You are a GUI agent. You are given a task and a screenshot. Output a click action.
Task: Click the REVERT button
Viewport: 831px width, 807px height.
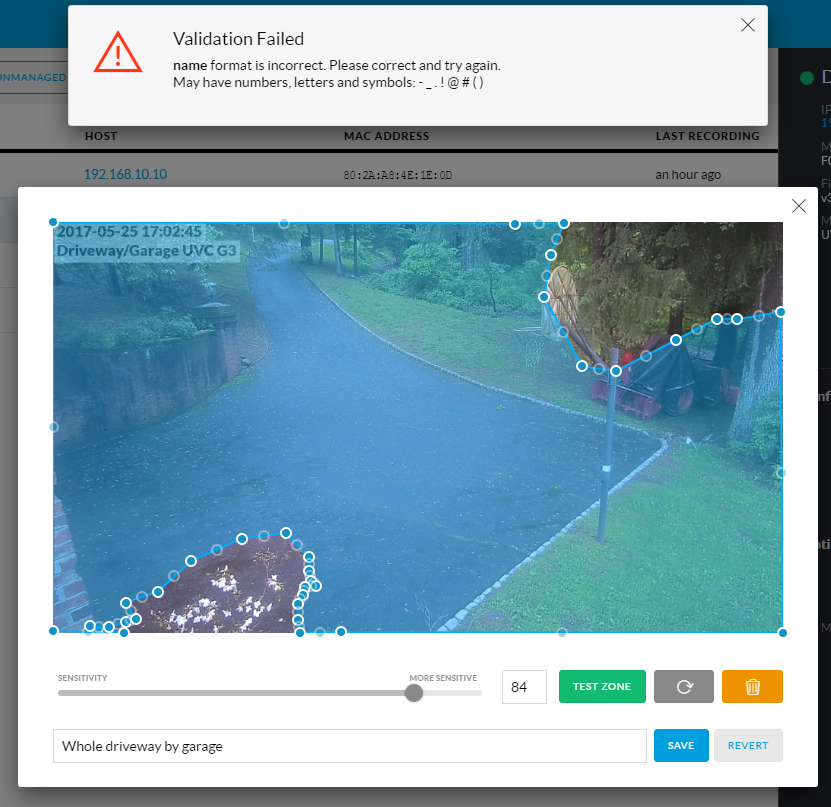(748, 746)
